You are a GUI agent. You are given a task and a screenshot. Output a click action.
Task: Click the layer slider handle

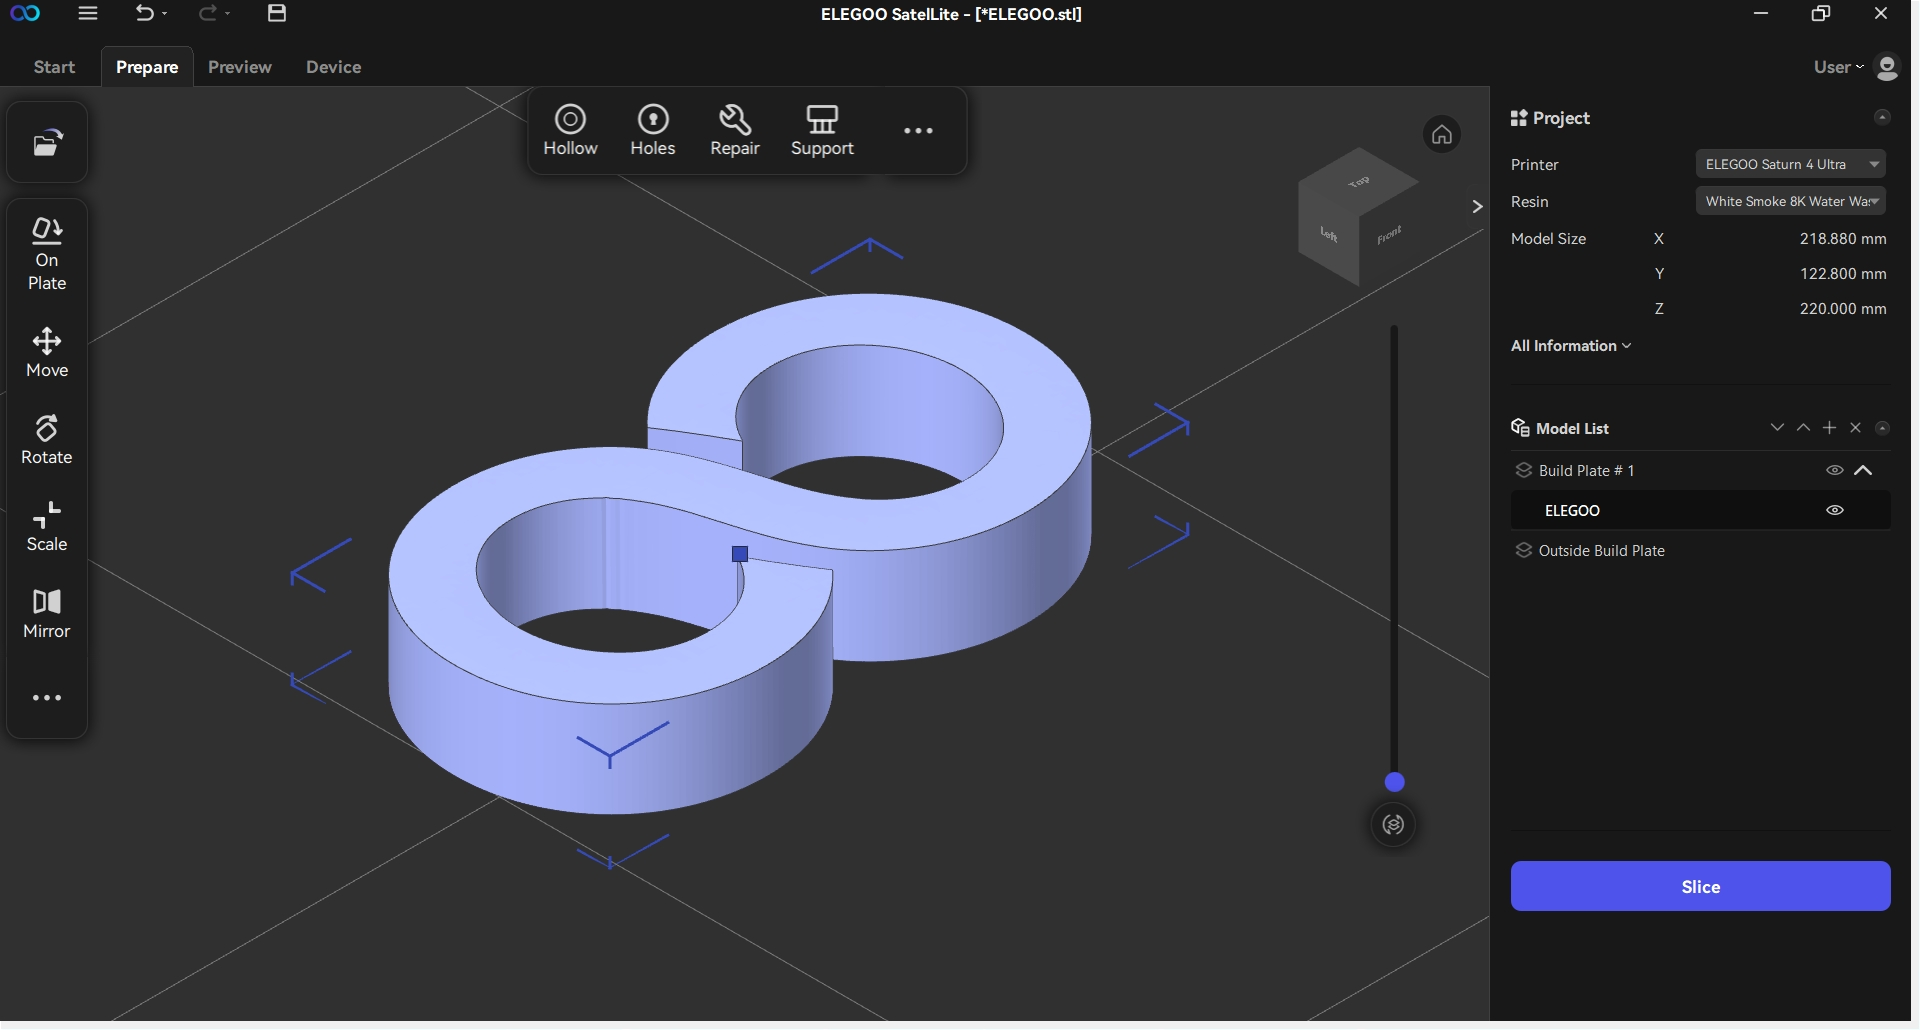1394,782
